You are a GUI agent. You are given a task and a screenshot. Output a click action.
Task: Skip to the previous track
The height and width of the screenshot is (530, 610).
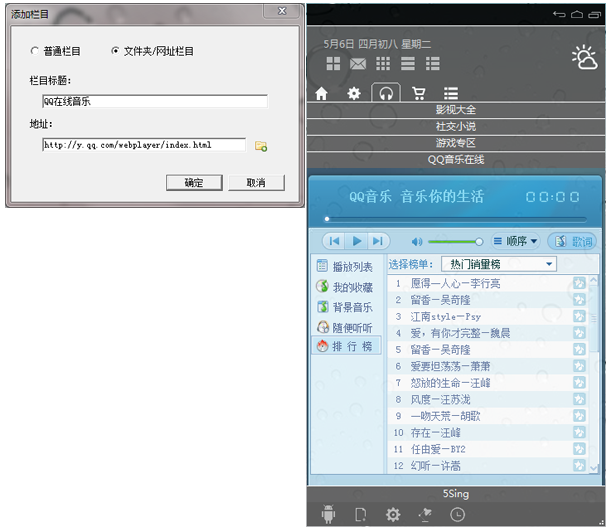point(334,241)
